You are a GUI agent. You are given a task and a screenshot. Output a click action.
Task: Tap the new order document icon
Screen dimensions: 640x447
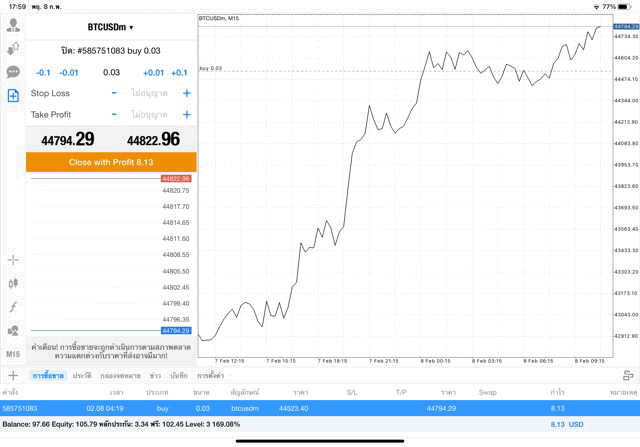point(13,95)
